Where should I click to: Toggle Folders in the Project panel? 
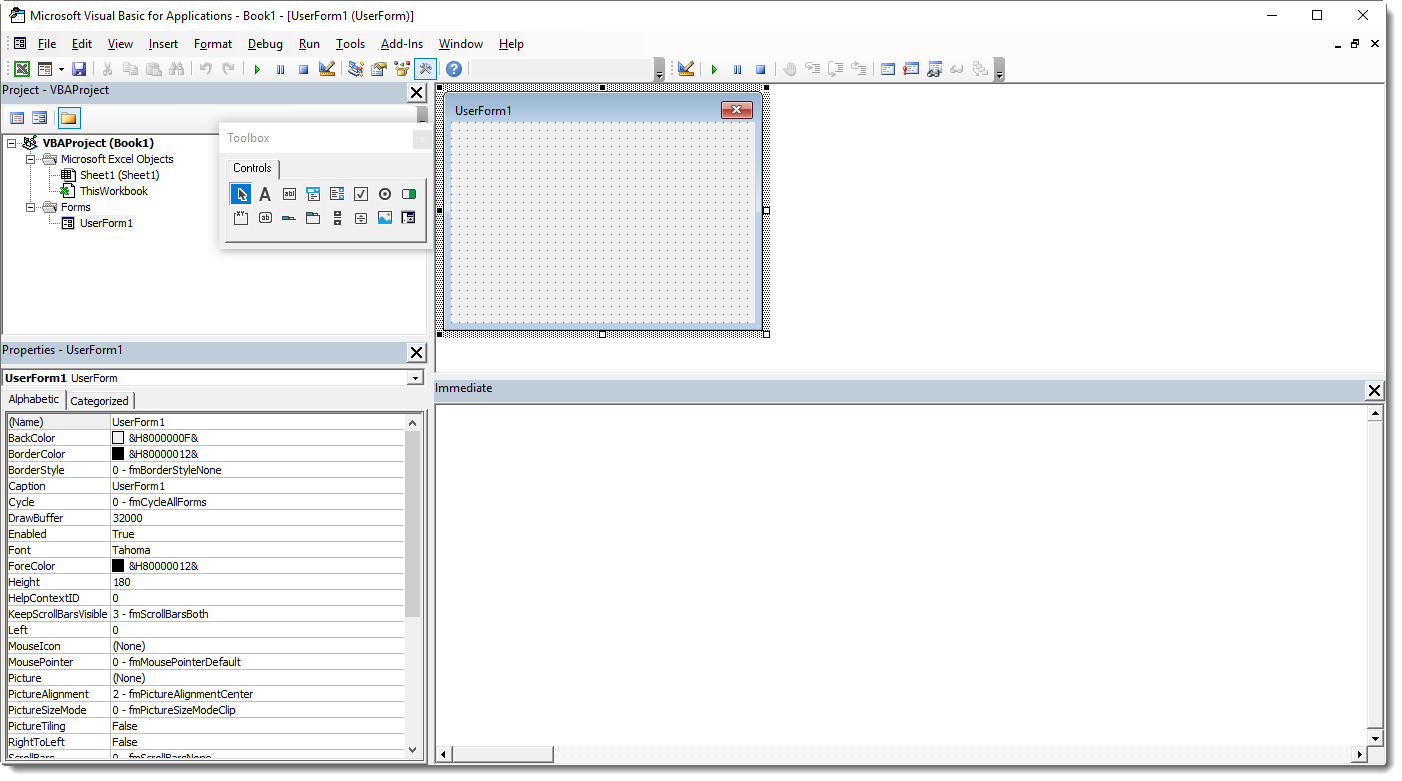tap(68, 118)
